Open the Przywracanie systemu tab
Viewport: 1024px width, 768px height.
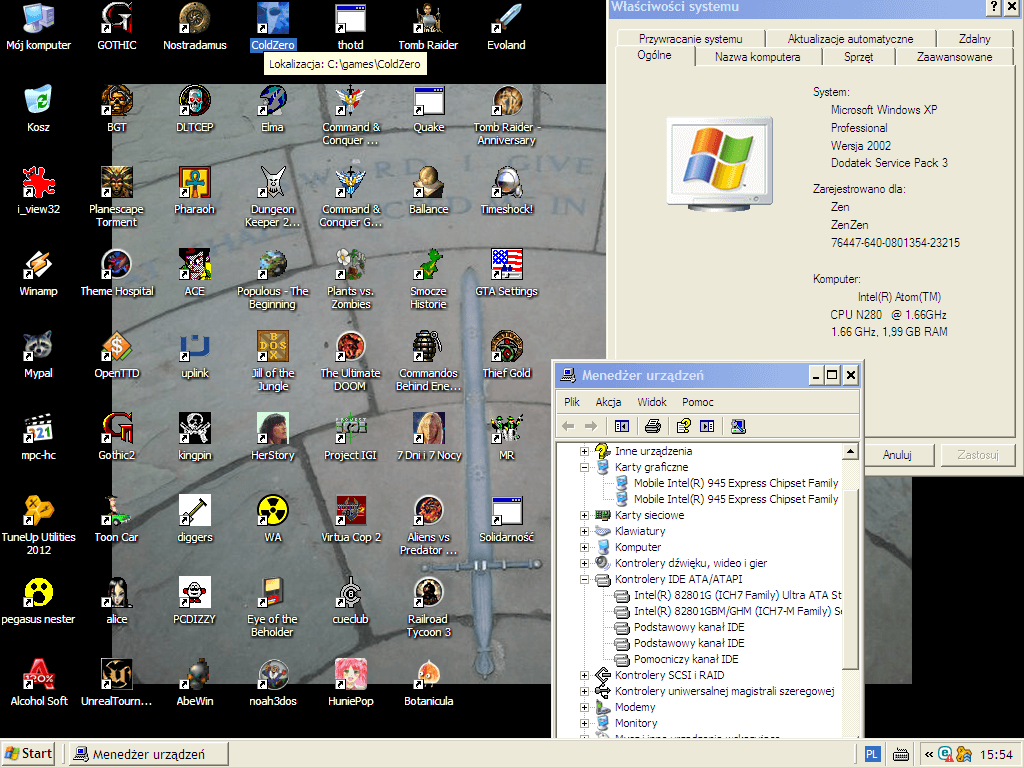(690, 39)
